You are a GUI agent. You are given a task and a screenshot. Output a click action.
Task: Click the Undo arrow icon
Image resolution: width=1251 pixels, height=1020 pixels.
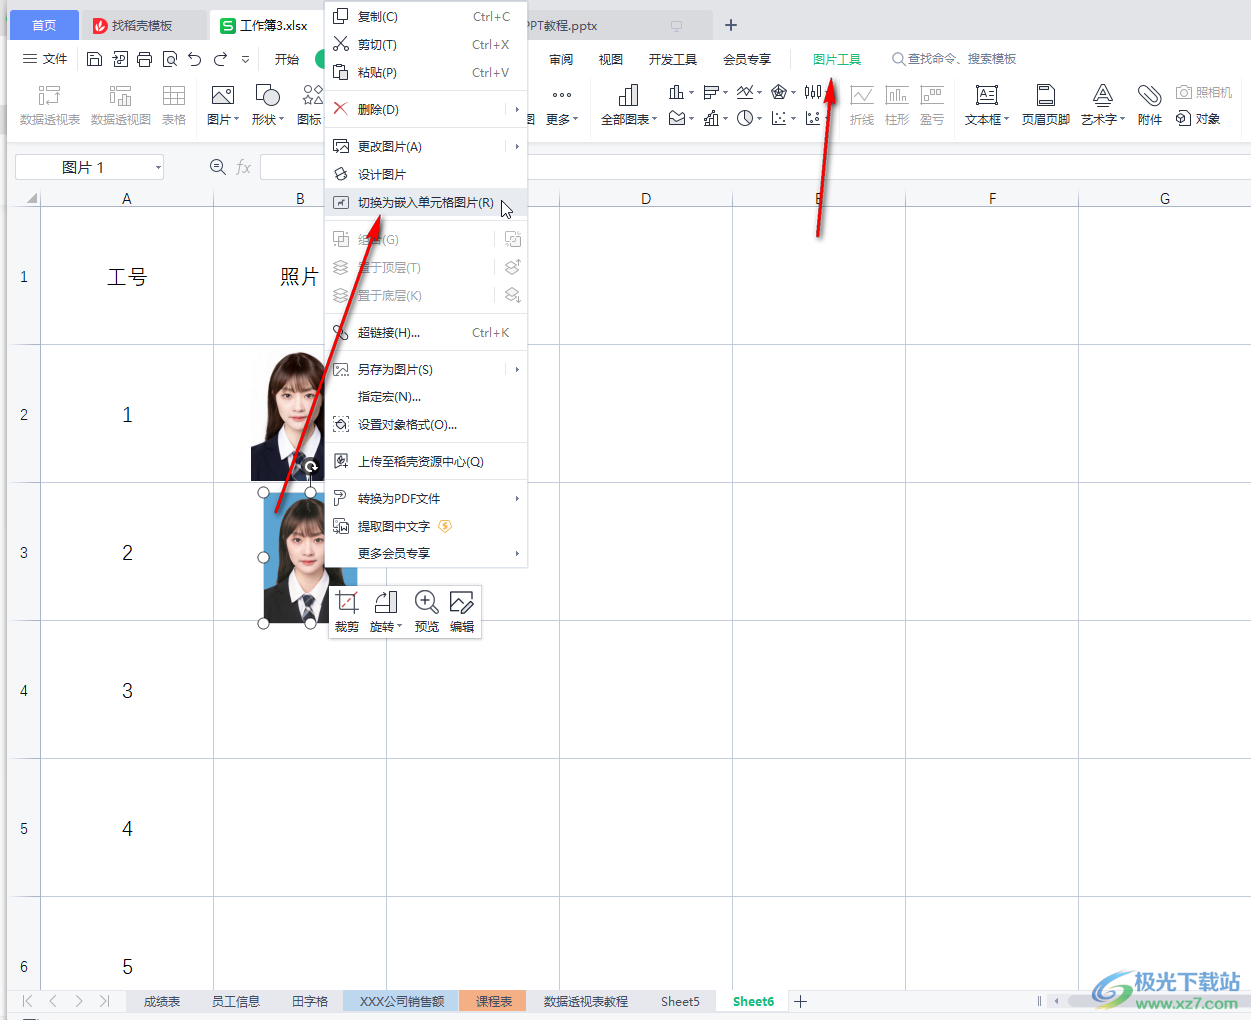tap(195, 59)
